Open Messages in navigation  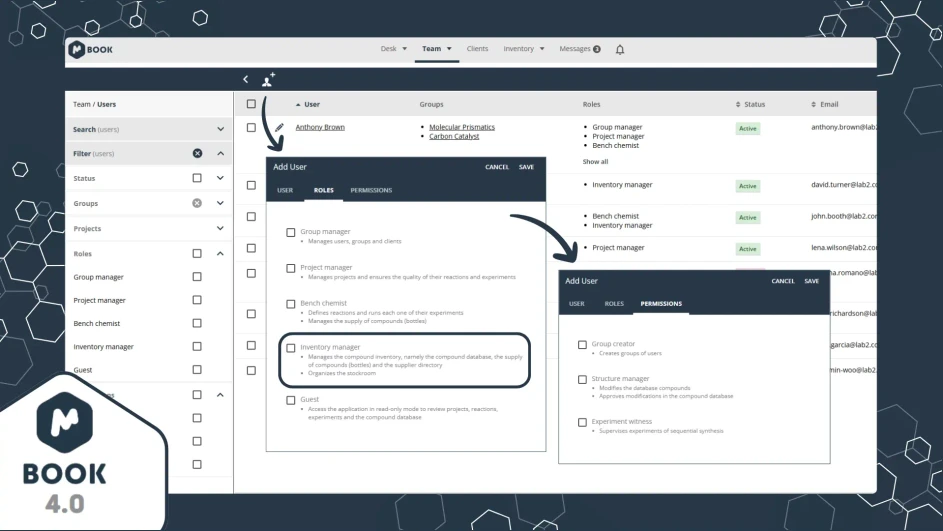[580, 49]
